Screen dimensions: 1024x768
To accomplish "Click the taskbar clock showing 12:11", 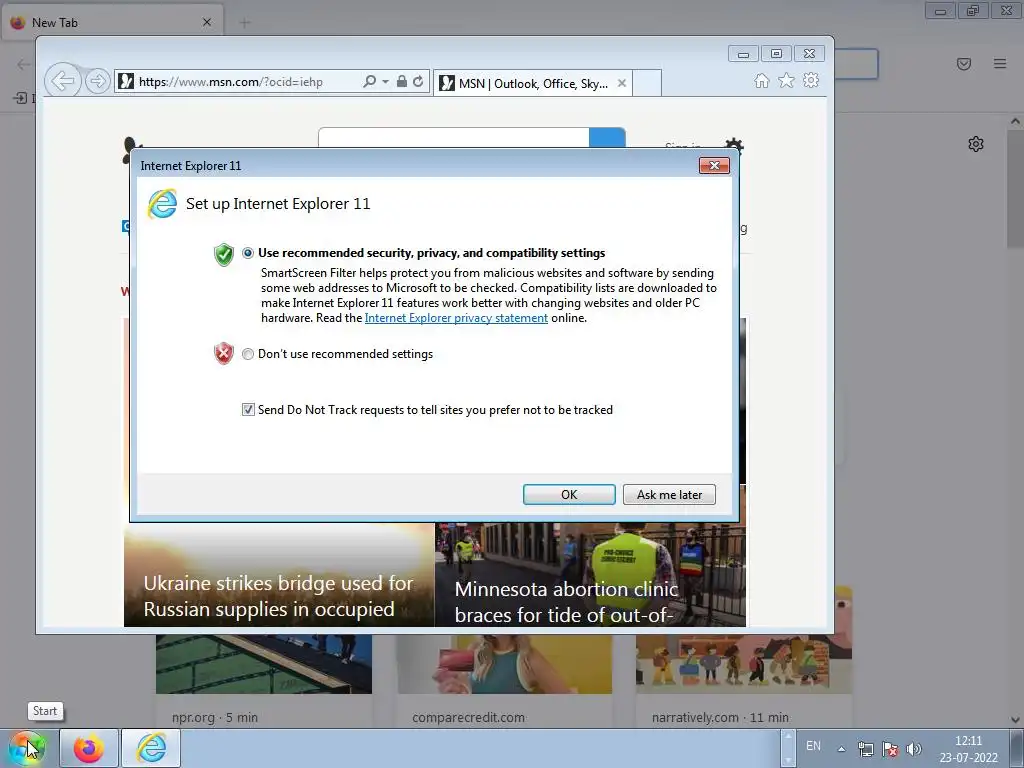I will (x=968, y=749).
